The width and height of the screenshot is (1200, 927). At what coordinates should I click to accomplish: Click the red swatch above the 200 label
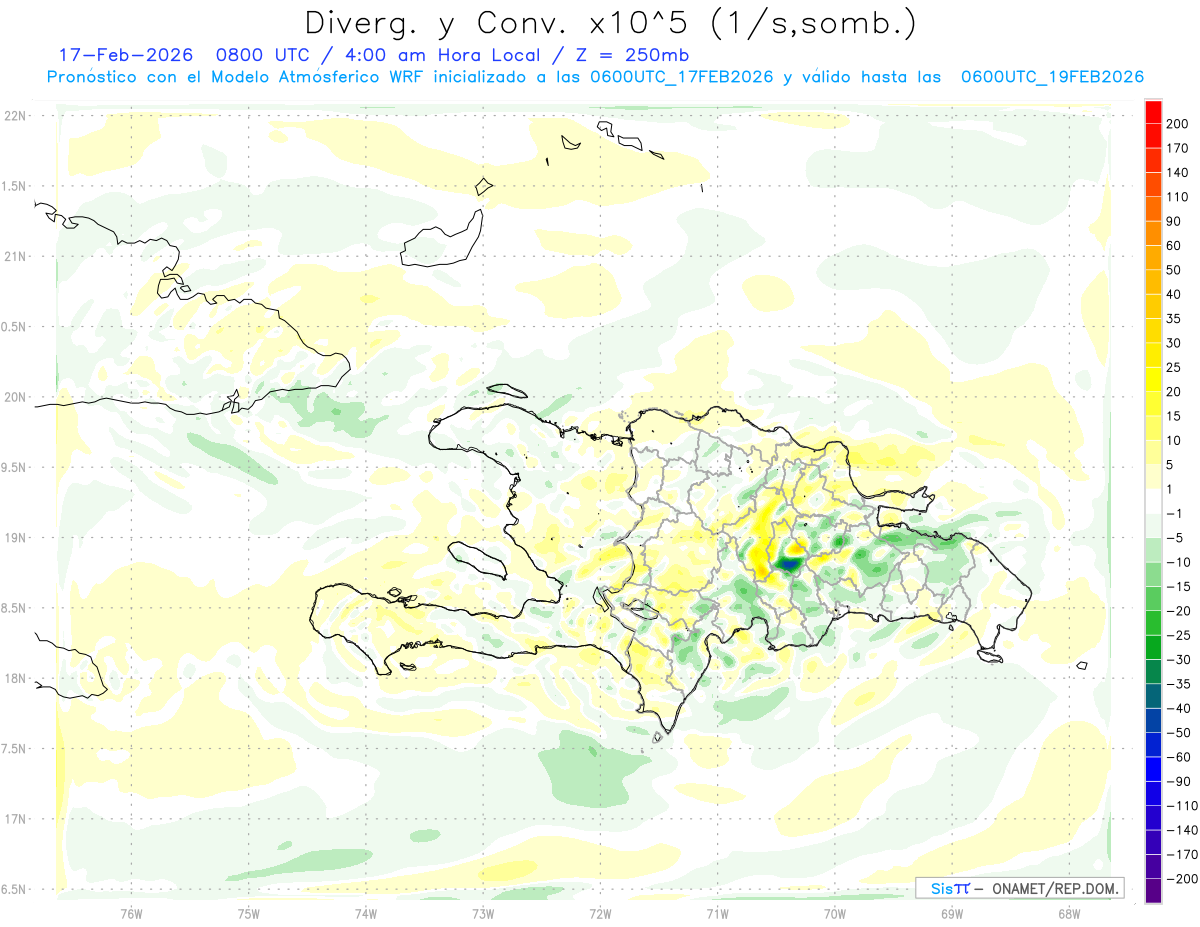[x=1154, y=110]
